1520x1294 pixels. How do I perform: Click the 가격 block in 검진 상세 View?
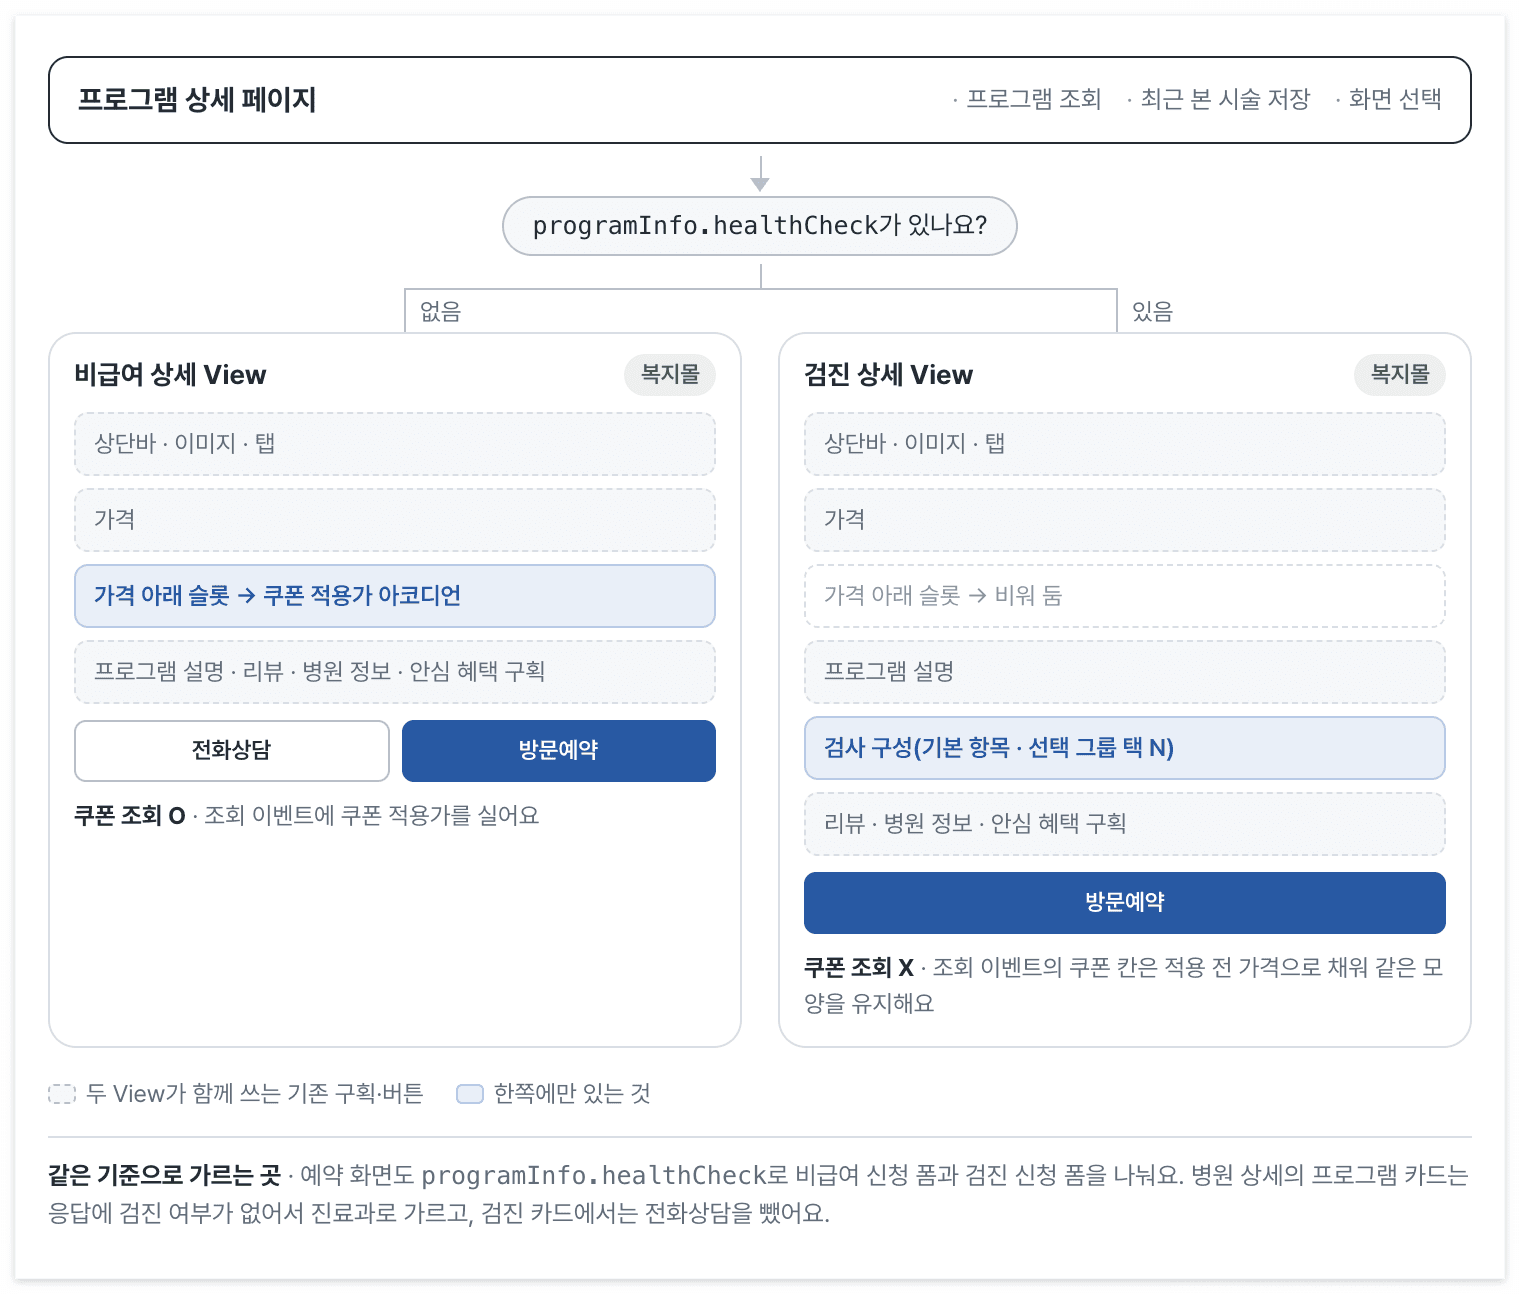(1125, 520)
